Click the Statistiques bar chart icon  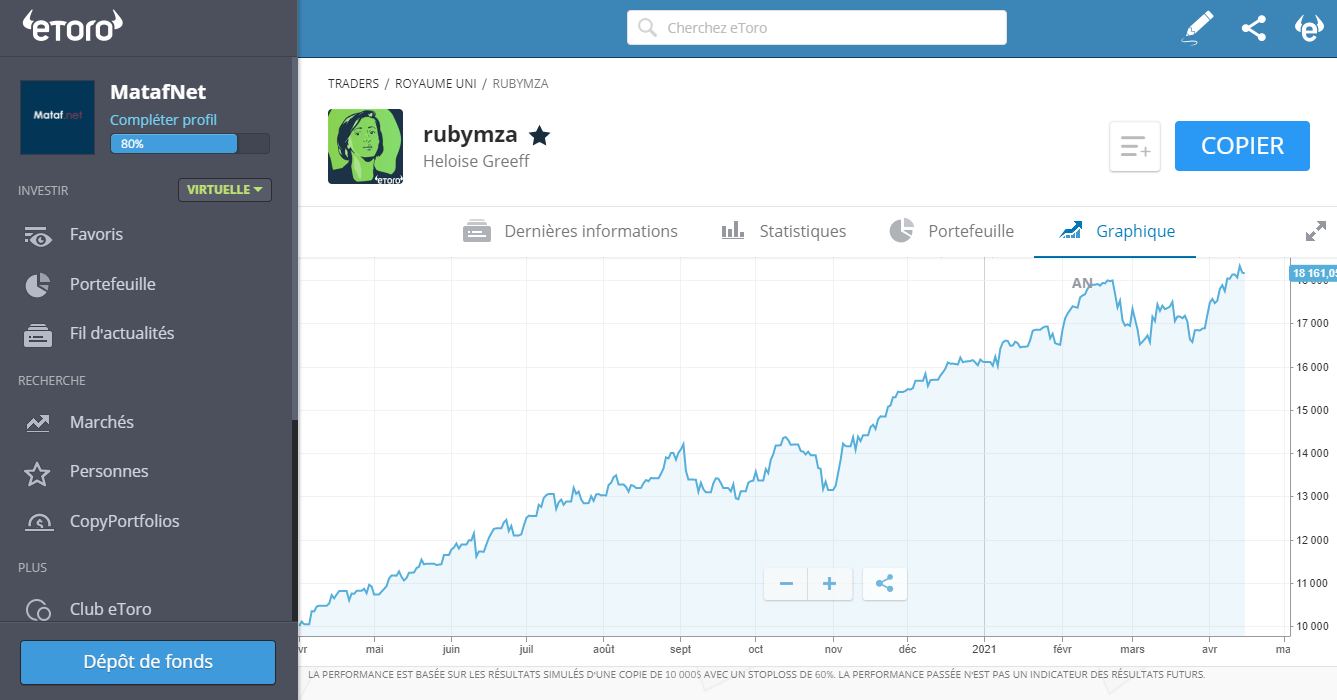(733, 231)
